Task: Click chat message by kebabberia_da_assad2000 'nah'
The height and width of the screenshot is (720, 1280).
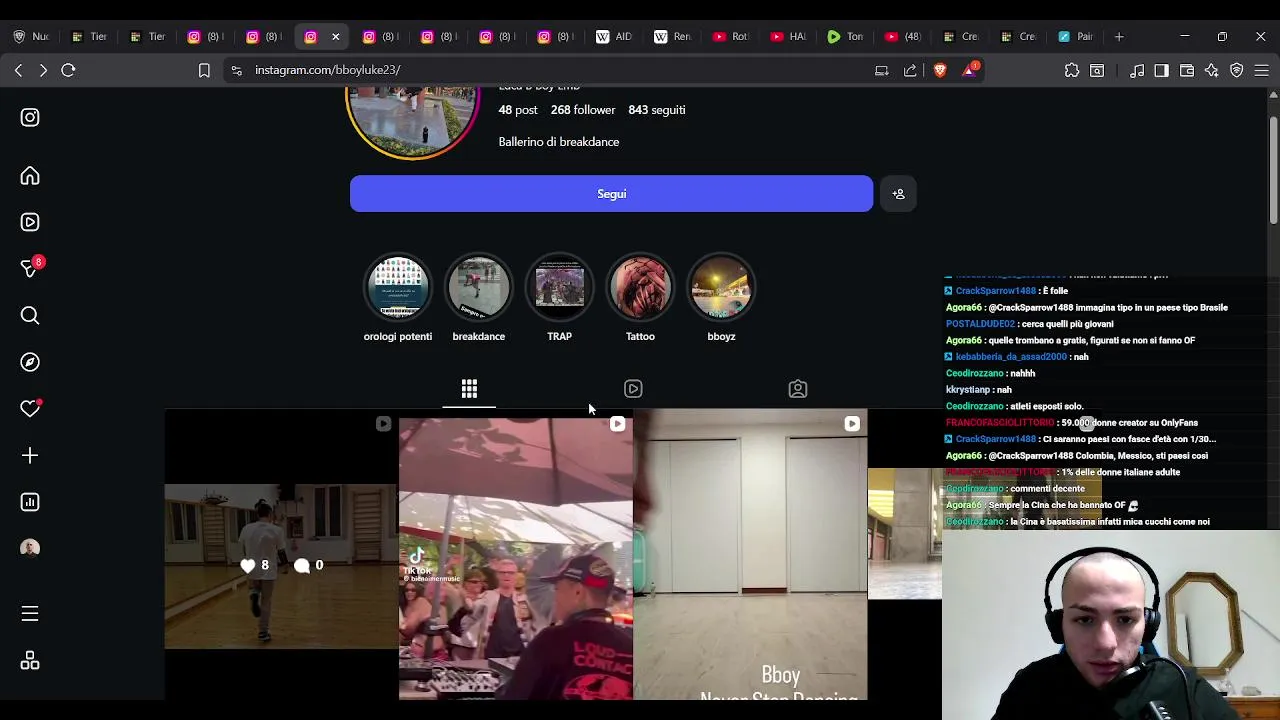Action: pyautogui.click(x=1017, y=357)
